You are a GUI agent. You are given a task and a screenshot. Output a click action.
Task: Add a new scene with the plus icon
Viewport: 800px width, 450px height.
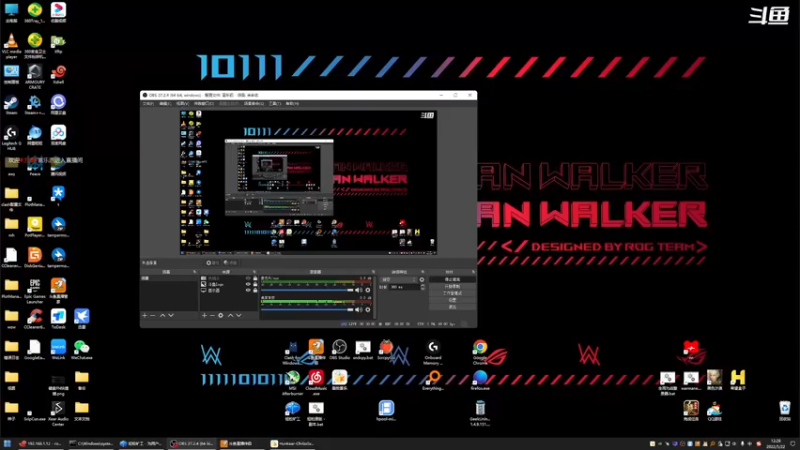(x=145, y=316)
